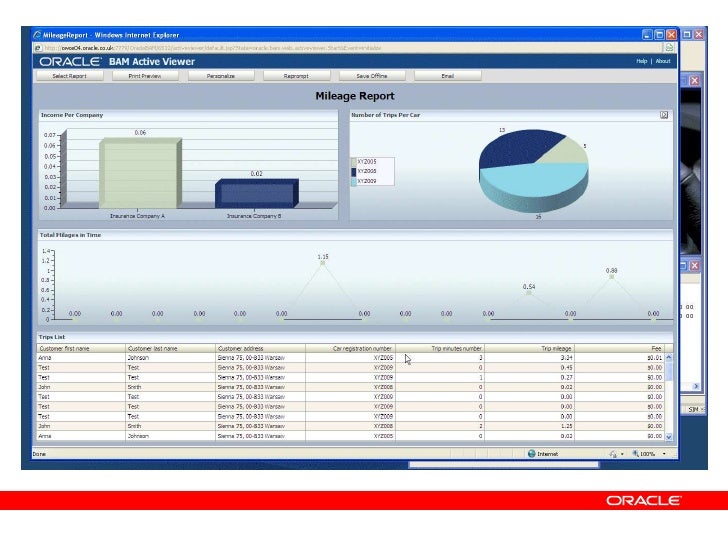
Task: Click the Save Offline button
Action: [372, 76]
